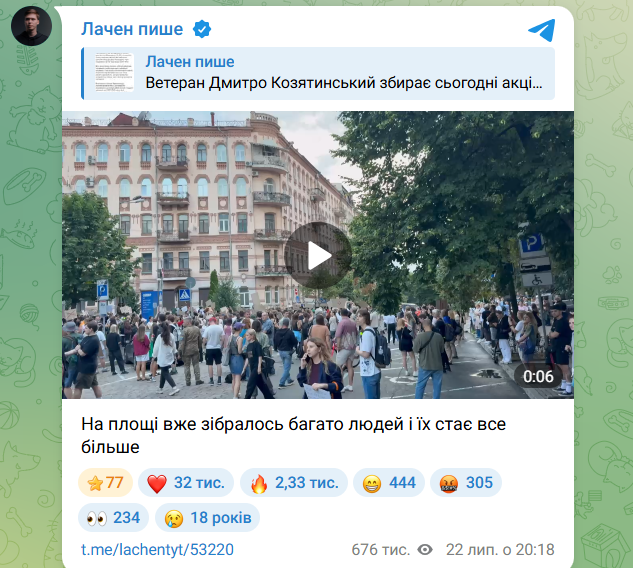
Task: Open the Лачен пише channel title
Action: pos(132,29)
